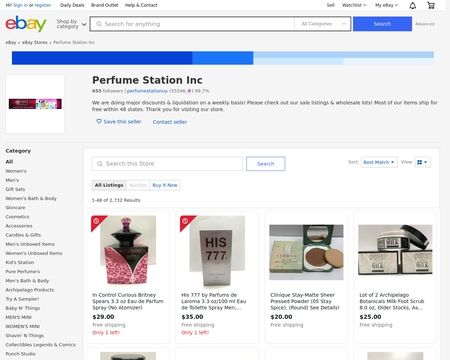Viewport: 450px width, 360px height.
Task: Open Lot of 2 Archipelago Botanicals title
Action: coord(392,301)
